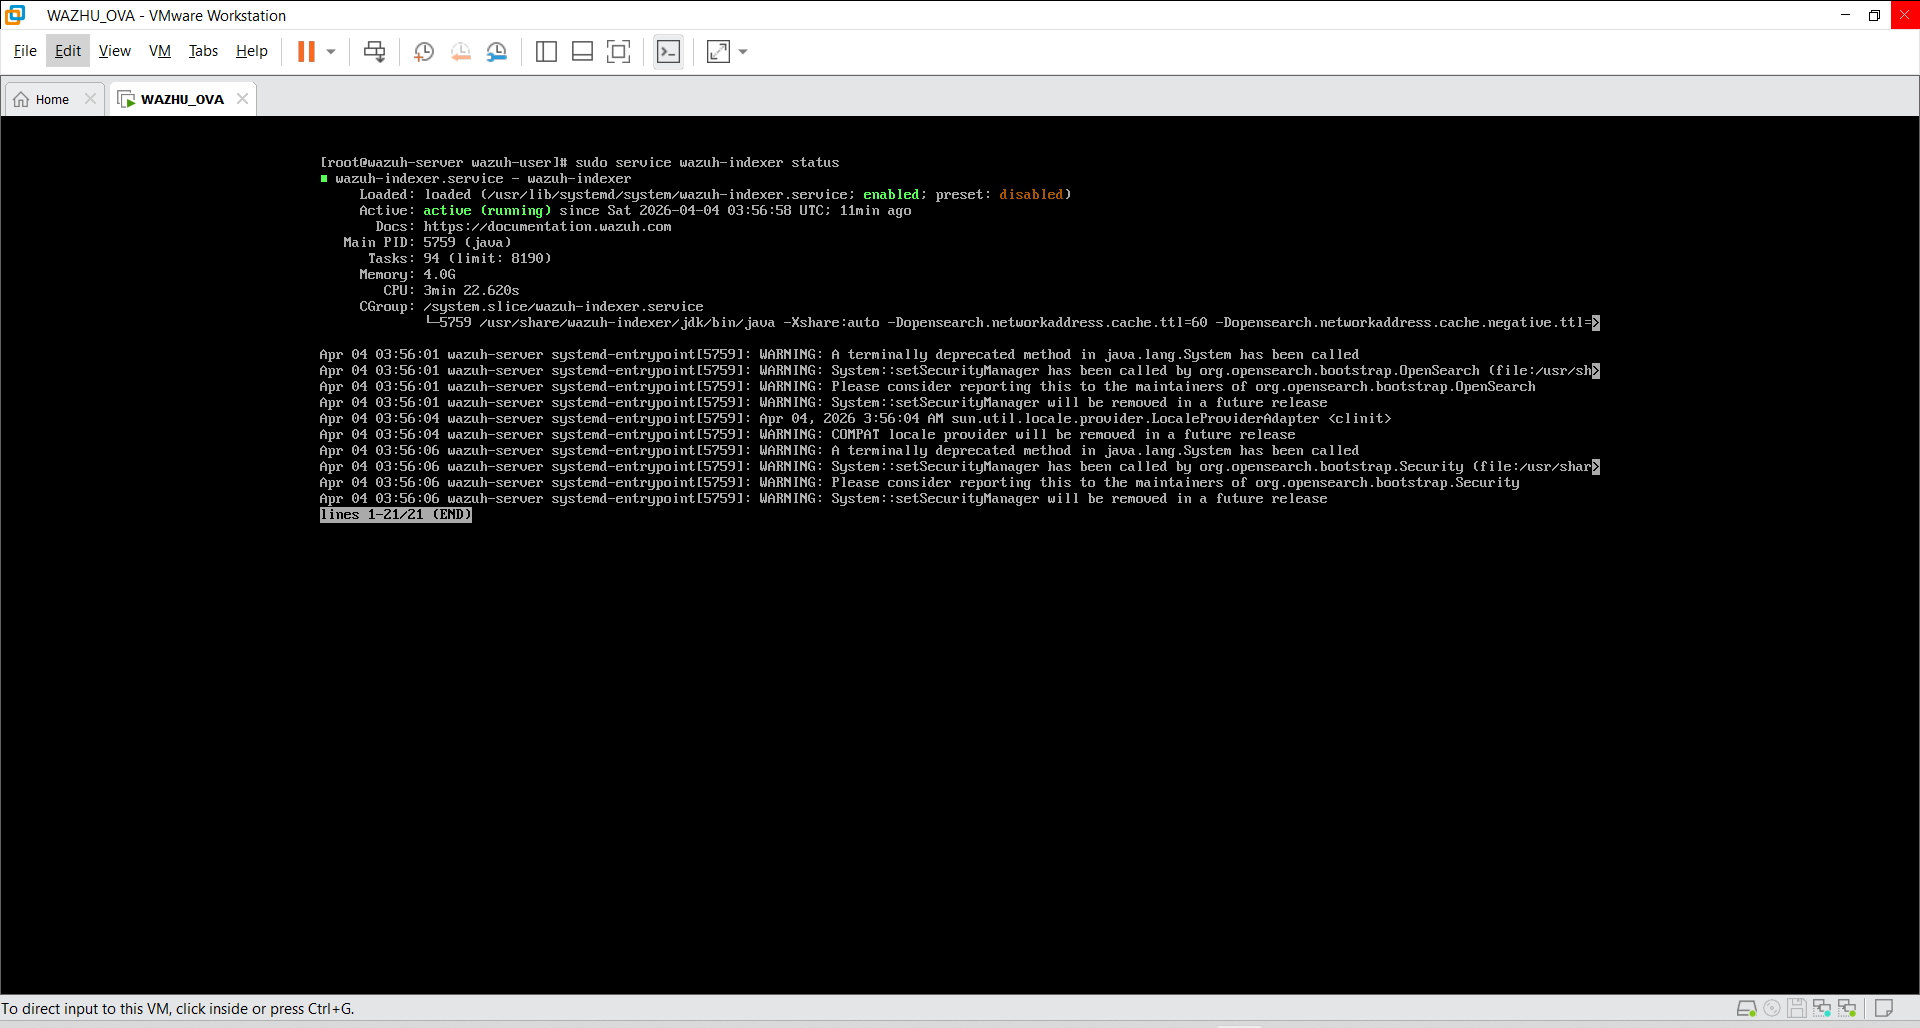Click the Suspend (pause) VM button
The height and width of the screenshot is (1028, 1920).
pos(306,52)
